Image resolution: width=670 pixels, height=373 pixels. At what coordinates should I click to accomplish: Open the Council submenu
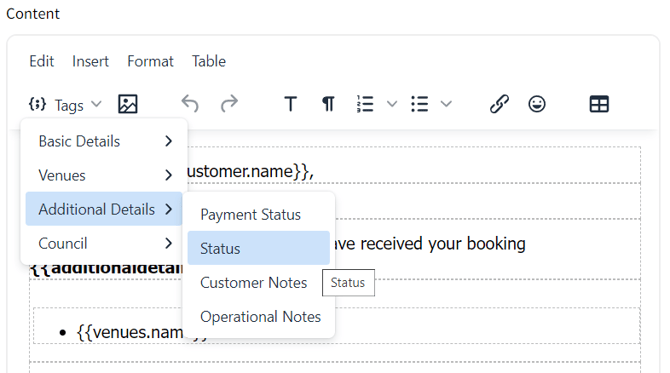tap(104, 244)
